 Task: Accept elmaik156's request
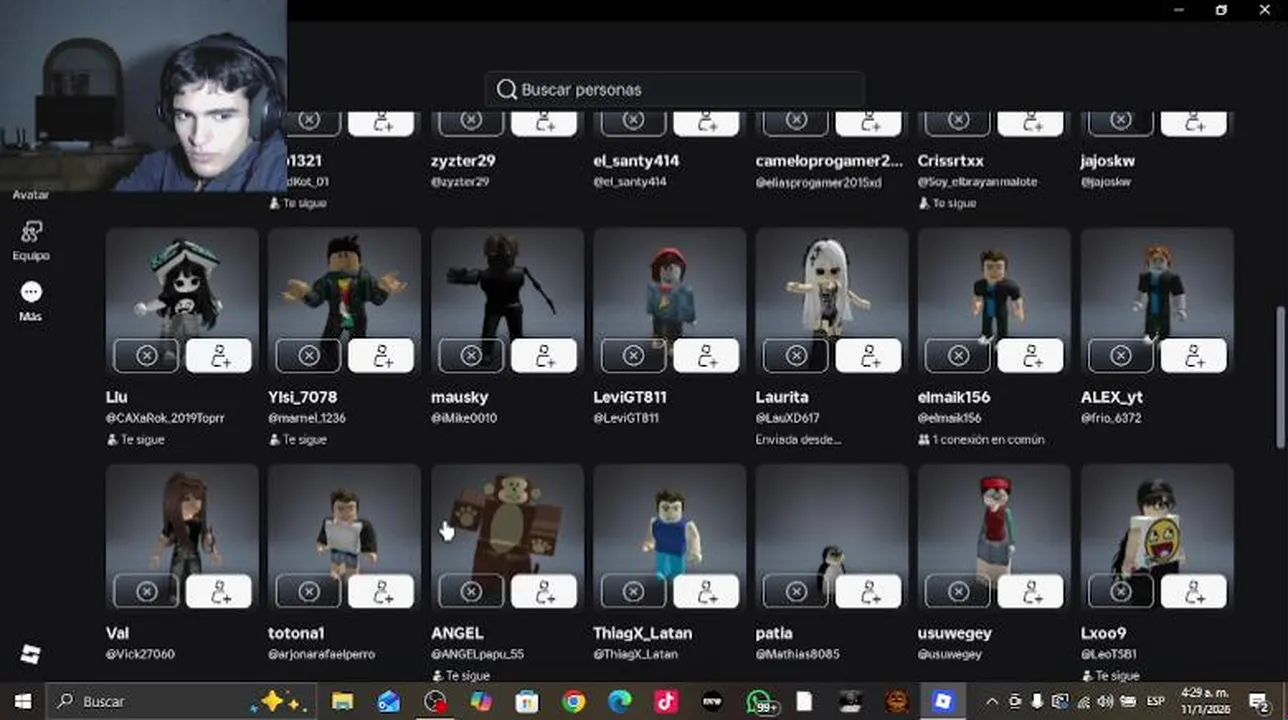1031,355
